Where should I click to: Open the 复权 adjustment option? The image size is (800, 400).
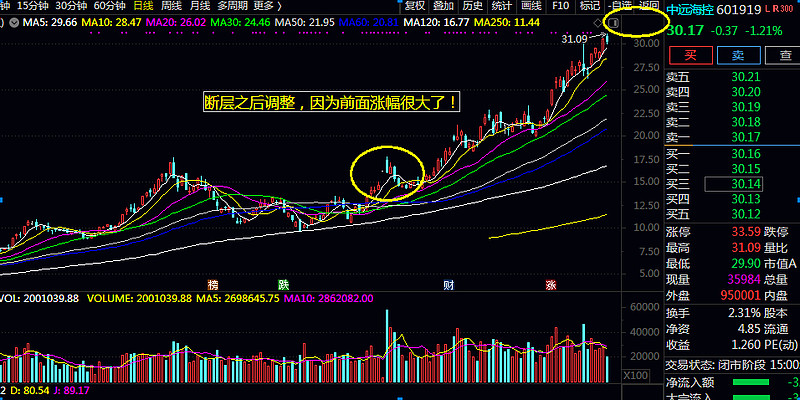[414, 6]
